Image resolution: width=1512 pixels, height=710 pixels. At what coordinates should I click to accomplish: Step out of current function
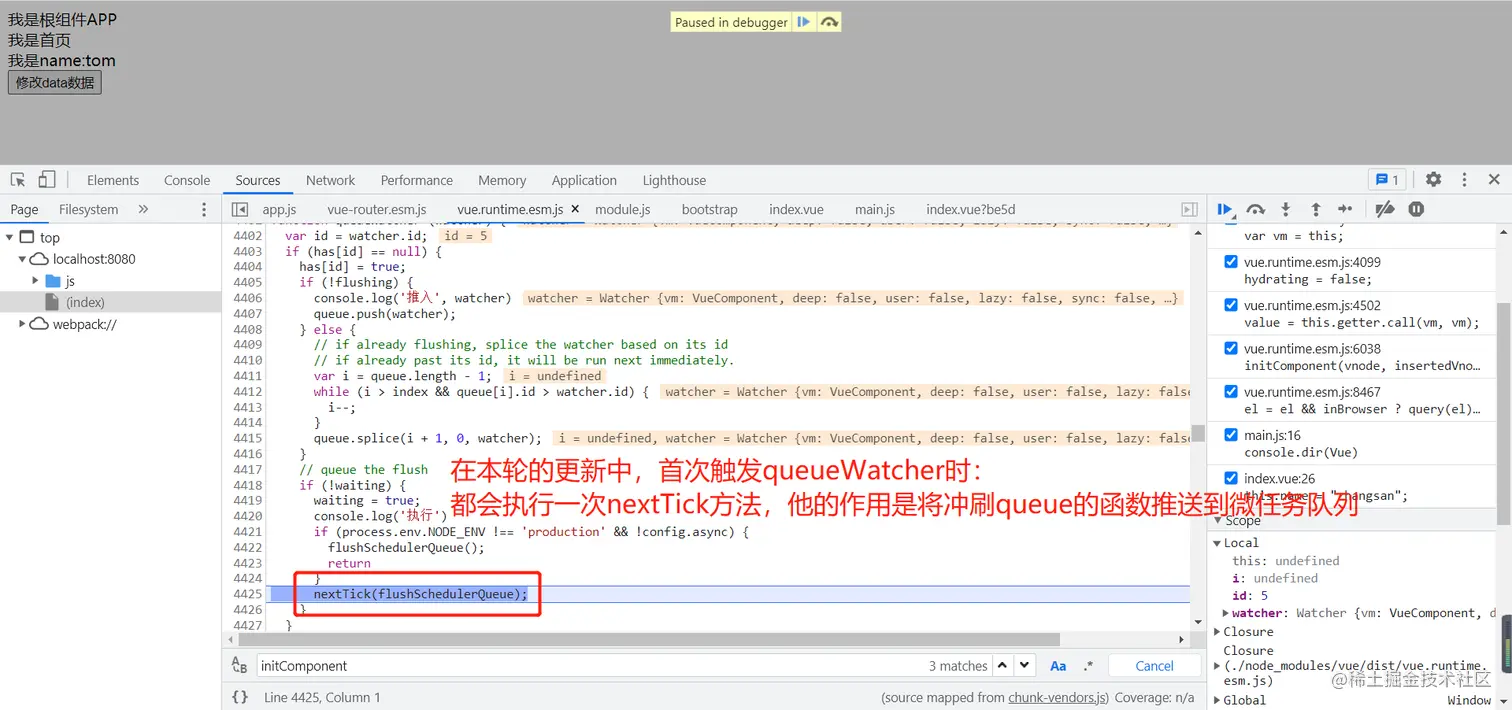click(x=1316, y=209)
